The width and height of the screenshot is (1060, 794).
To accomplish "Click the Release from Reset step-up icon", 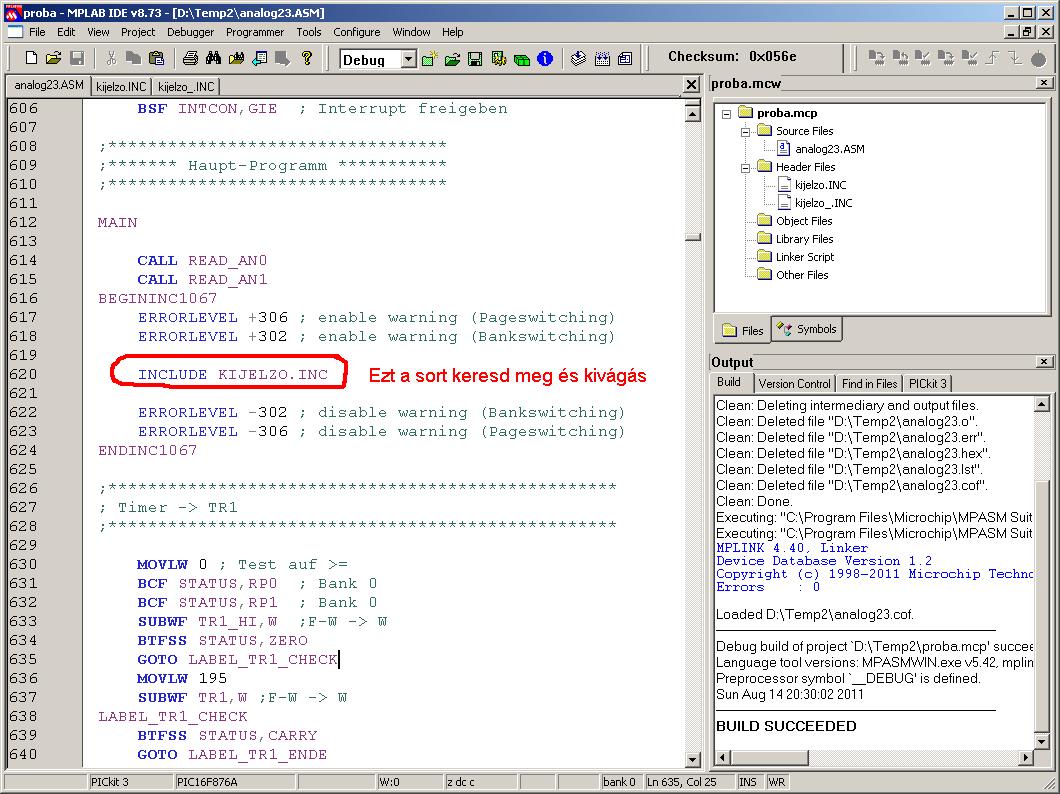I will coord(992,58).
